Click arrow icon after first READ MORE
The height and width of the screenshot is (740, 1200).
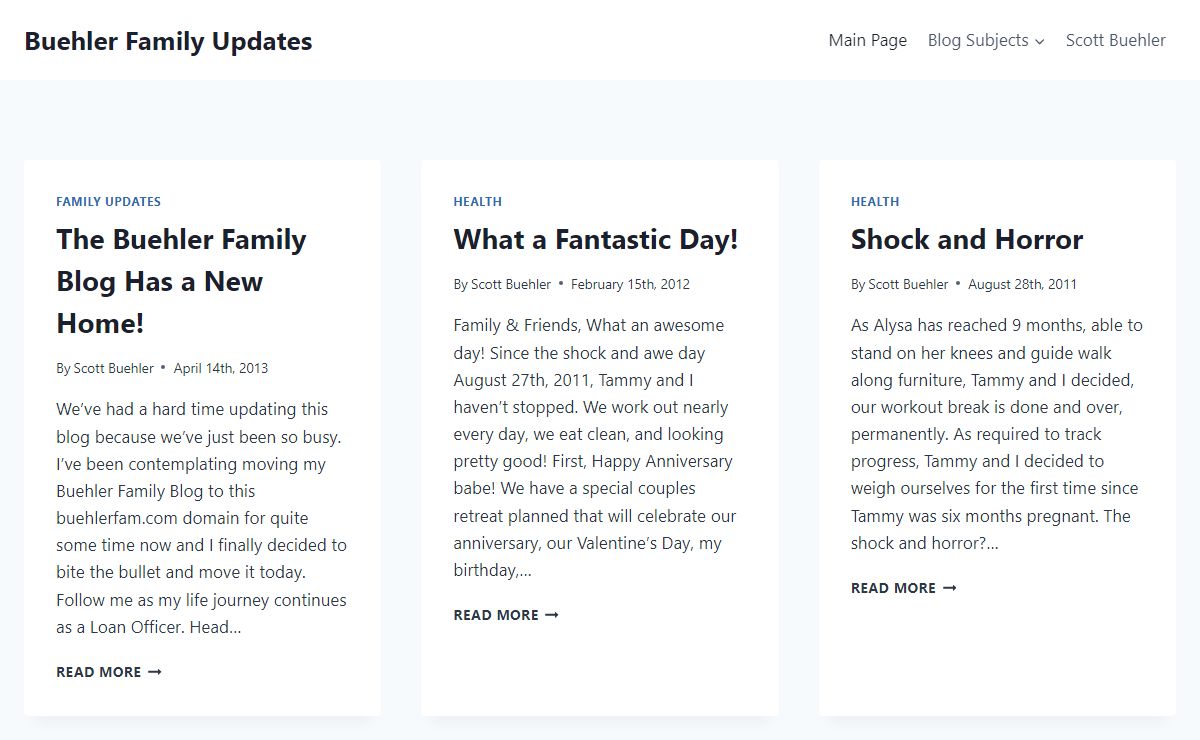click(x=154, y=672)
